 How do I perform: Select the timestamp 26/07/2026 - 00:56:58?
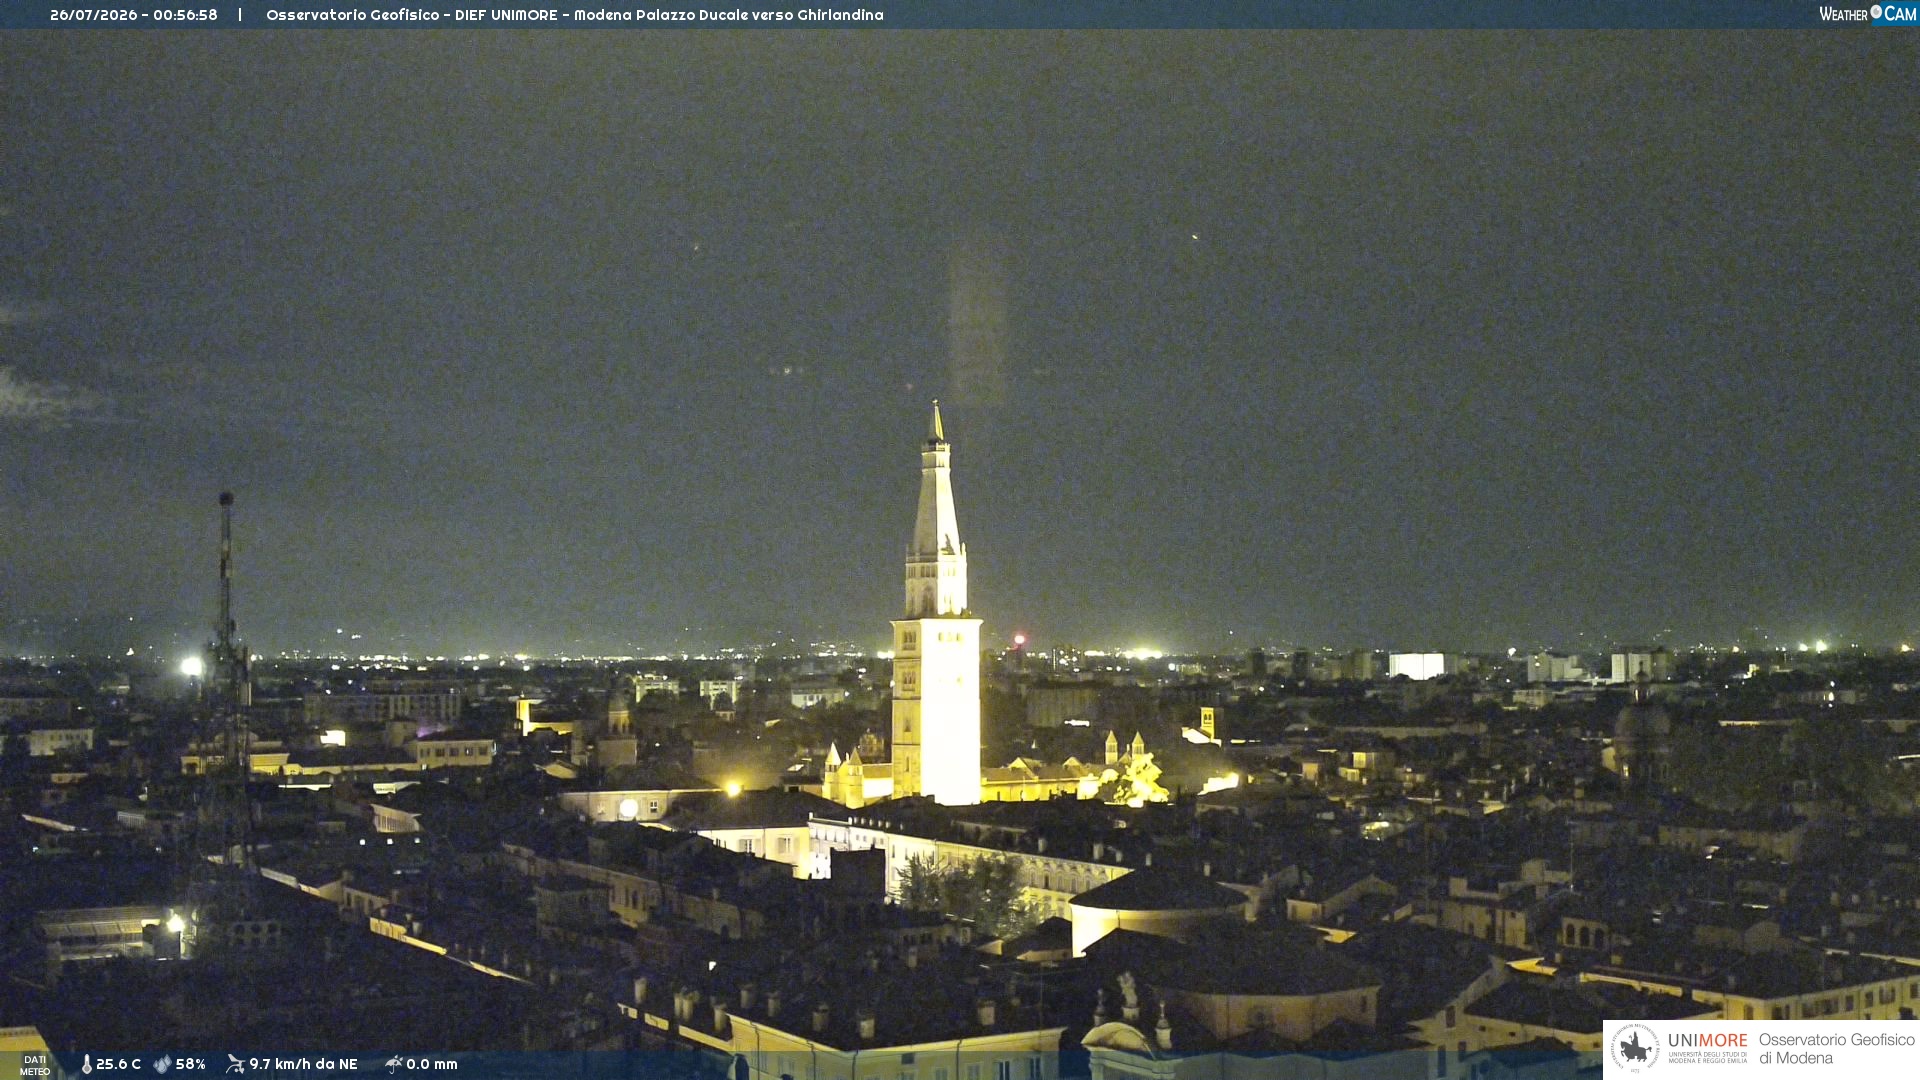(134, 15)
